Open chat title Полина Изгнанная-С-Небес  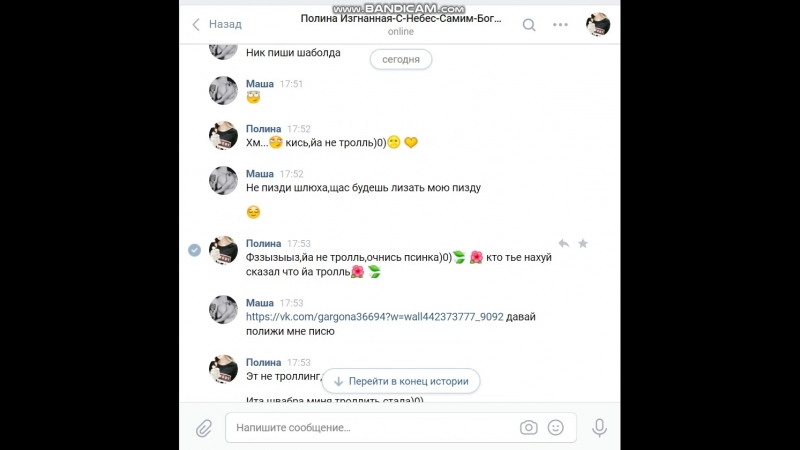pyautogui.click(x=401, y=18)
